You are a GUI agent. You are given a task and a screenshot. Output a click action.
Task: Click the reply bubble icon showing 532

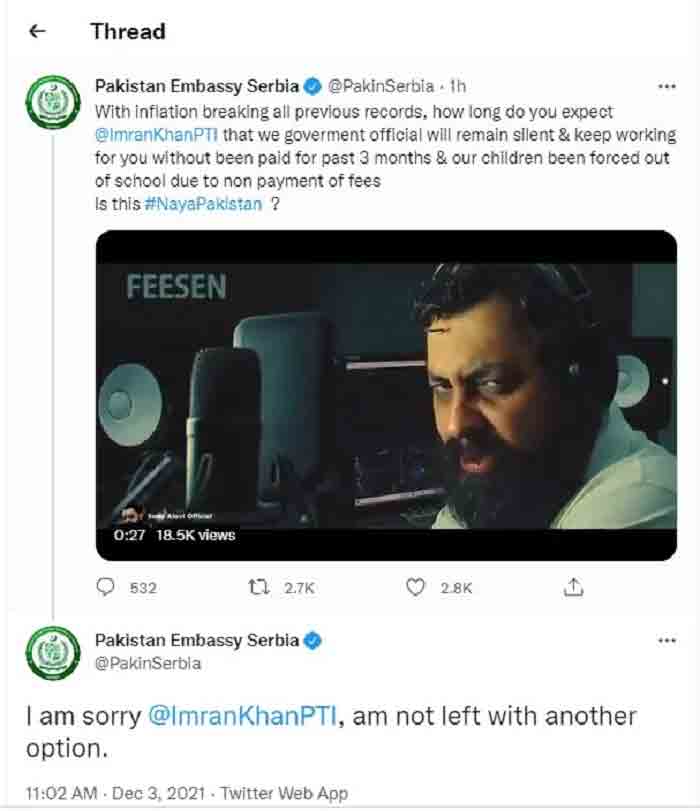coord(106,588)
